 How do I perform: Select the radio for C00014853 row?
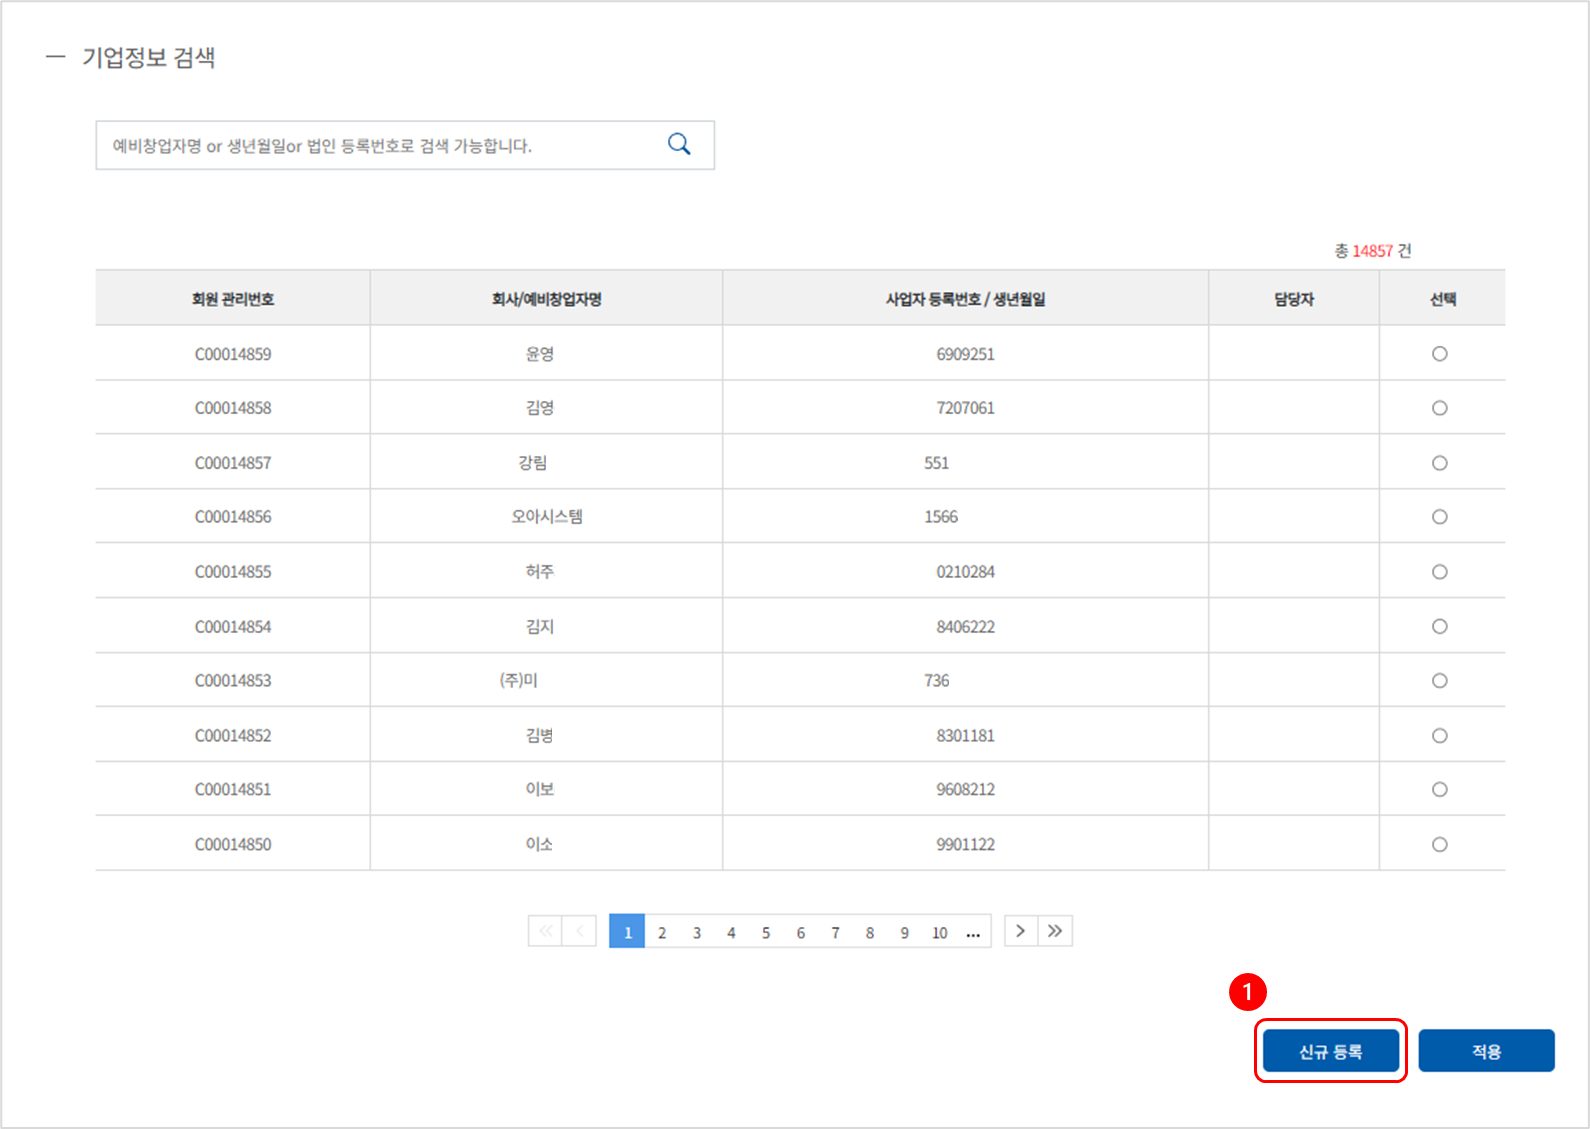(1439, 681)
